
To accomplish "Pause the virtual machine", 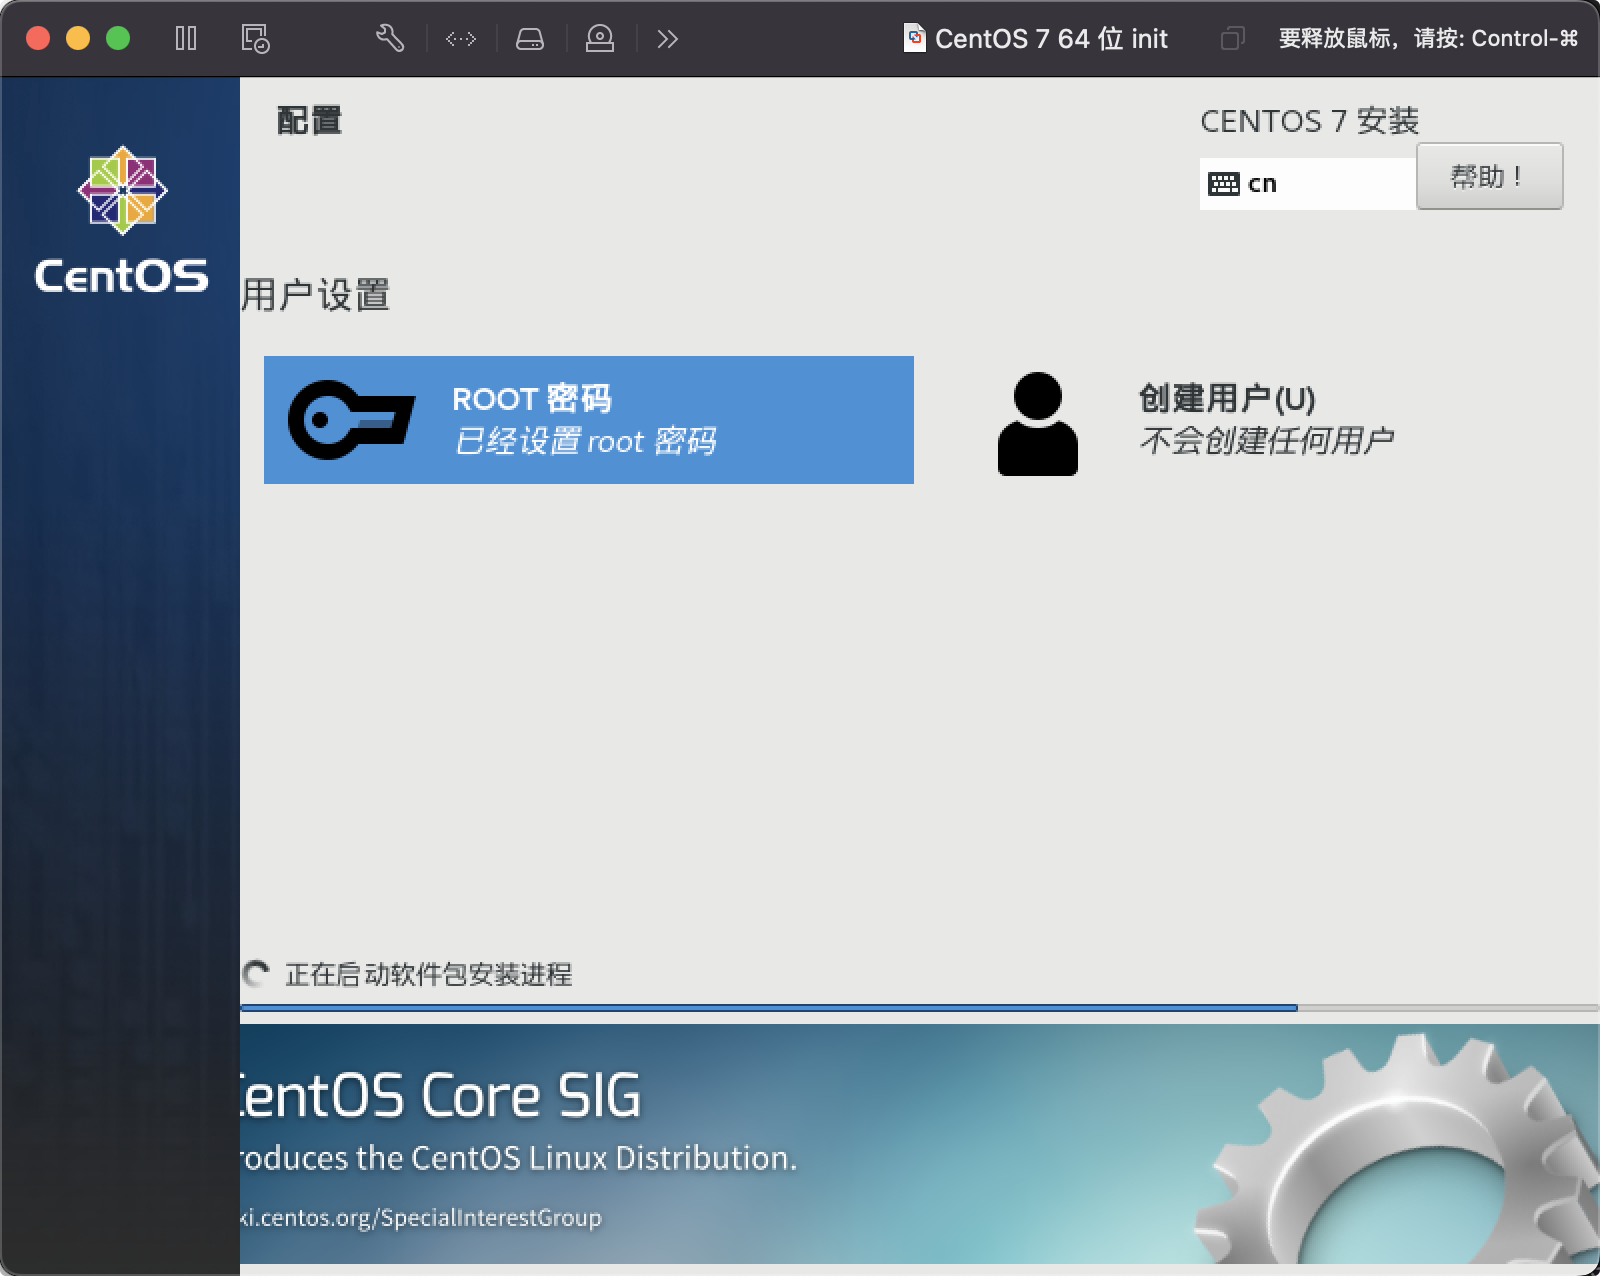I will coord(186,39).
